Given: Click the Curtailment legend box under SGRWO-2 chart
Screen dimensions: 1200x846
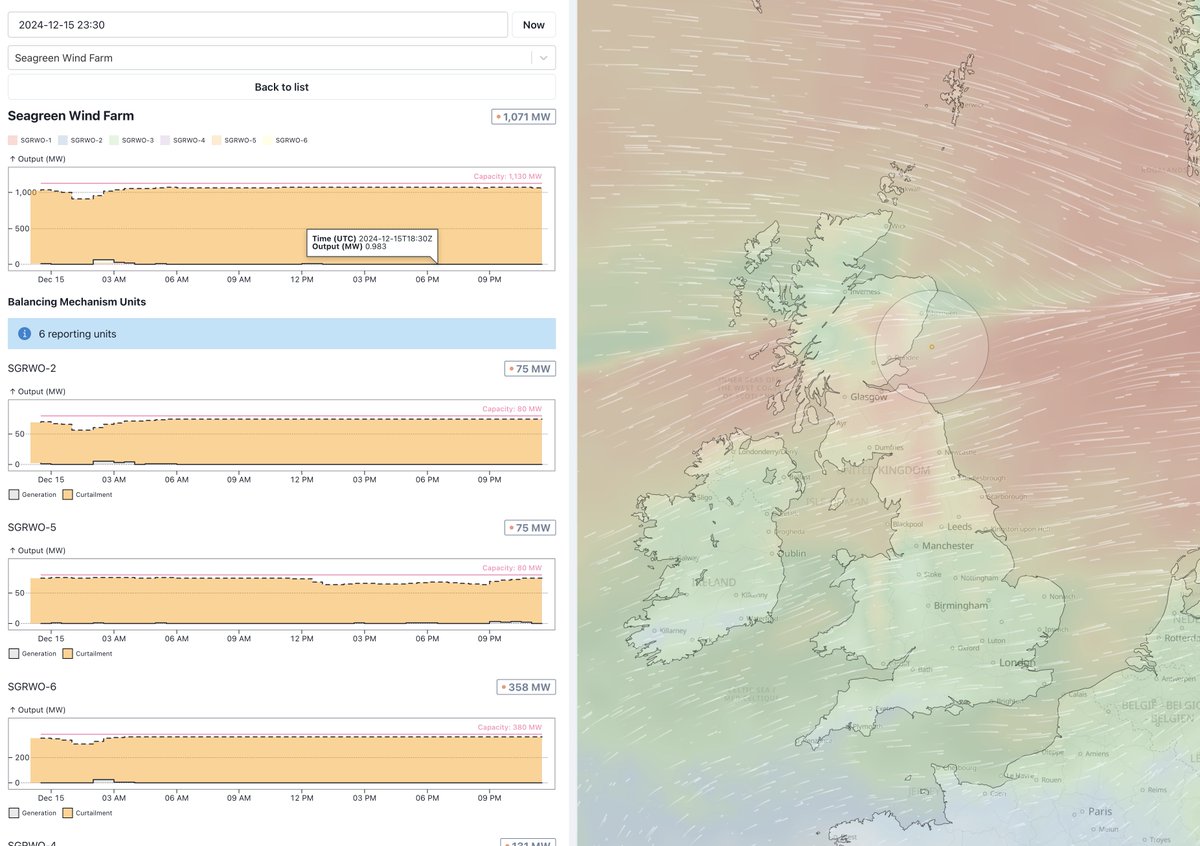Looking at the screenshot, I should point(68,494).
